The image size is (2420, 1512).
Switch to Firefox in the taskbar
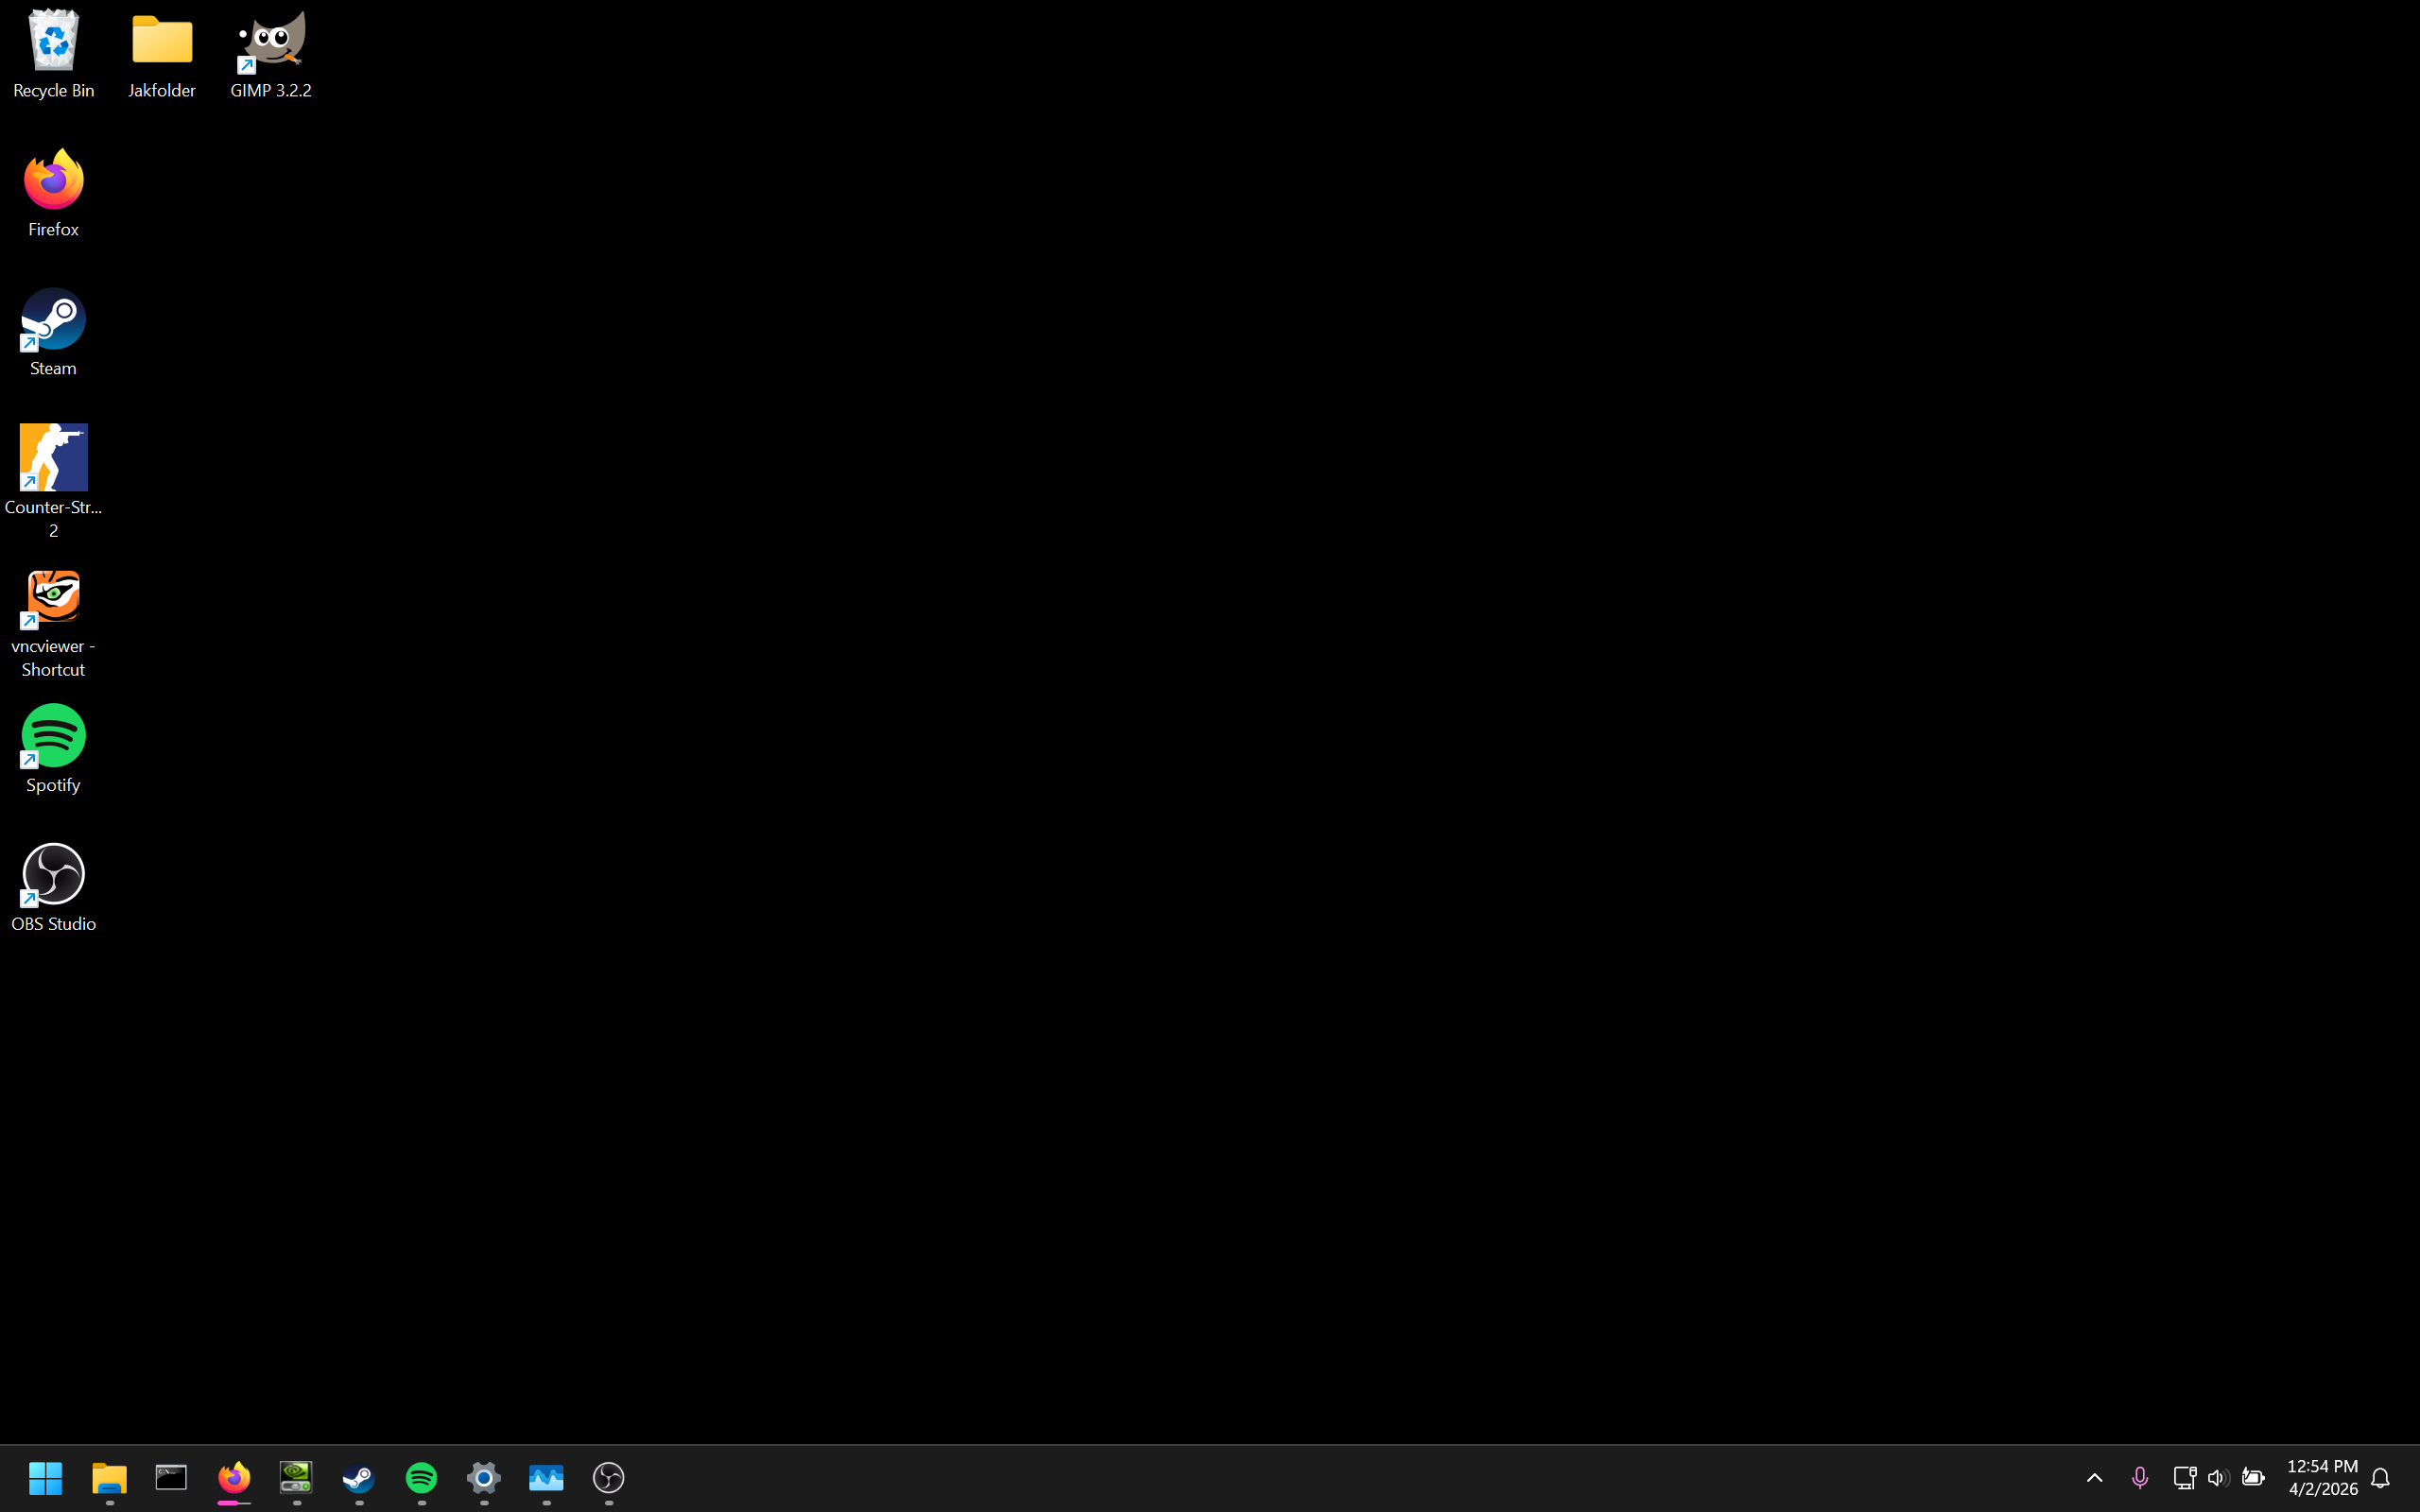pos(234,1477)
